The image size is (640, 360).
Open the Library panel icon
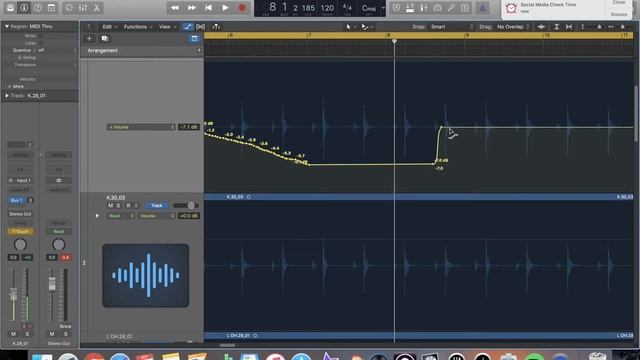11,7
